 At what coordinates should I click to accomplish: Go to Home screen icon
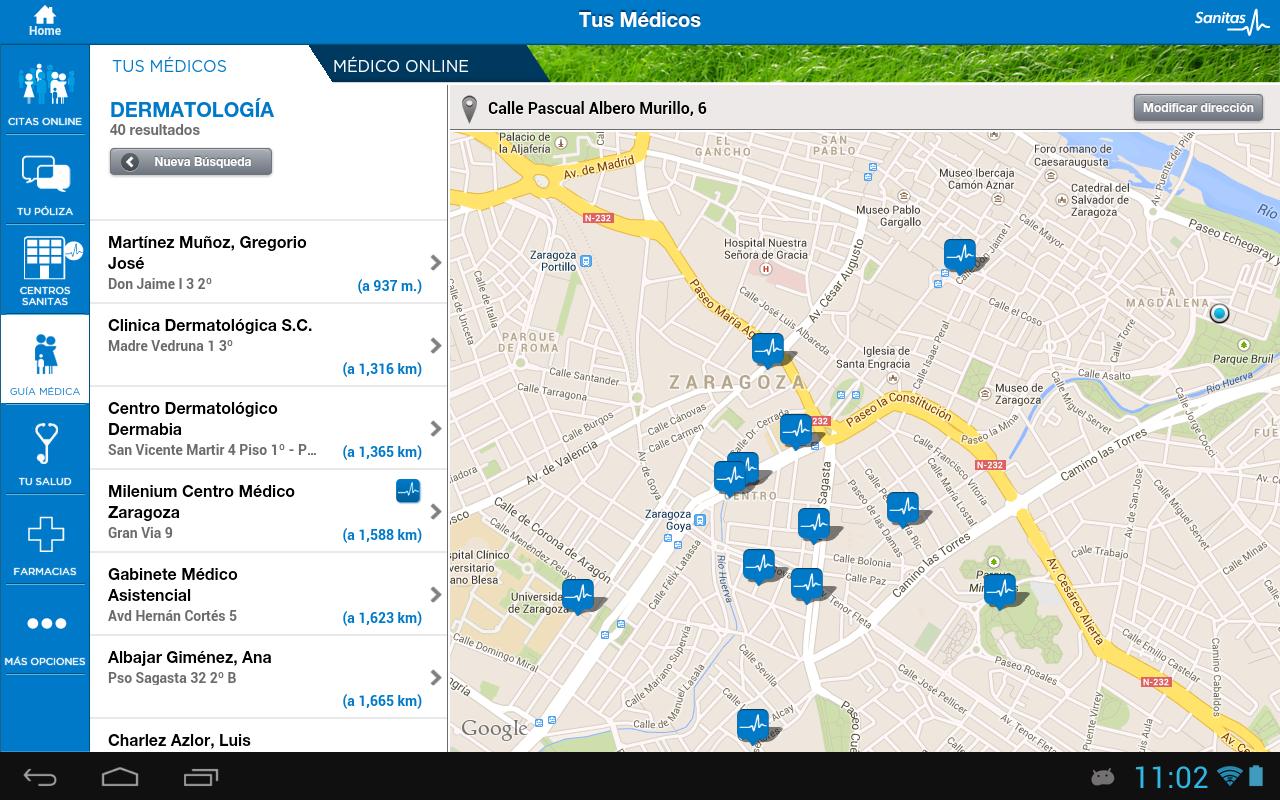pos(44,21)
